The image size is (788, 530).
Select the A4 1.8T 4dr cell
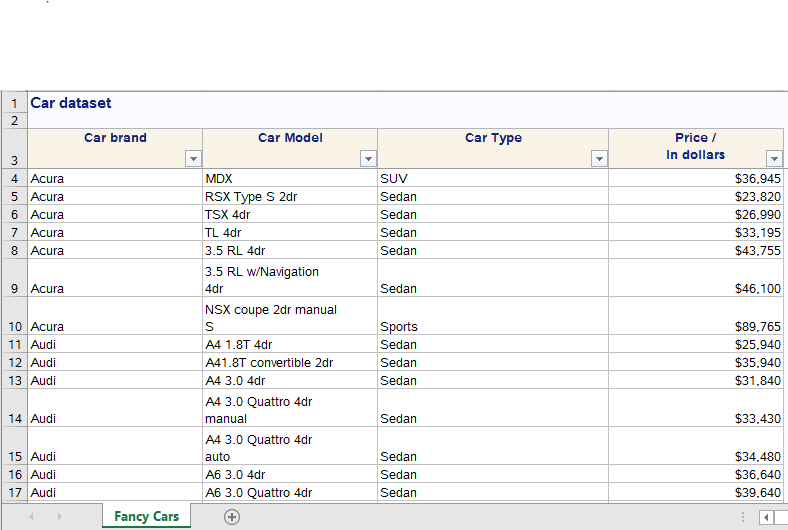[x=290, y=345]
